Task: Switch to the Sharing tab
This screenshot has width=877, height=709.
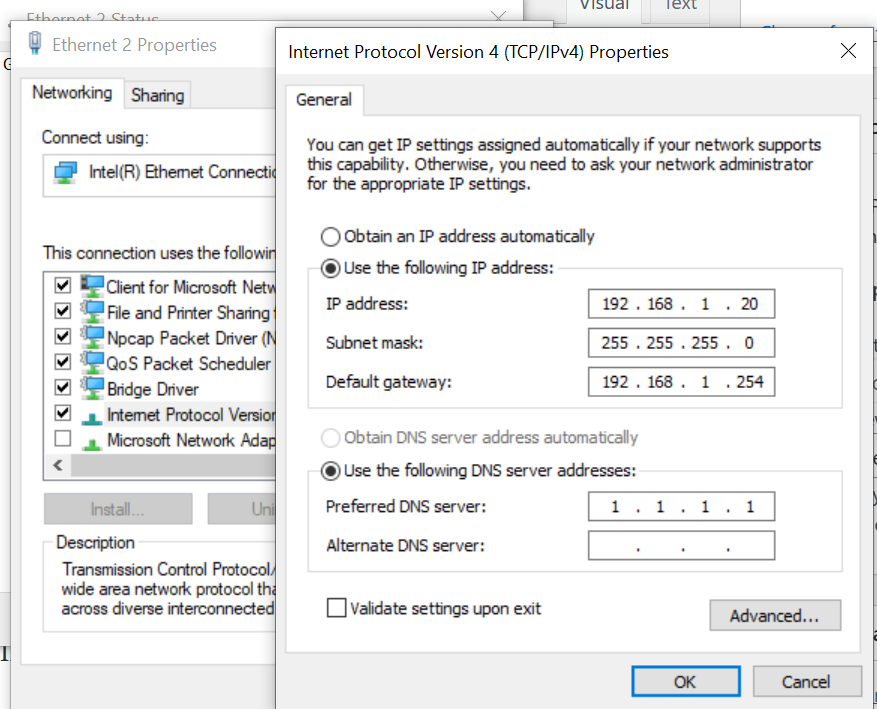Action: (157, 95)
